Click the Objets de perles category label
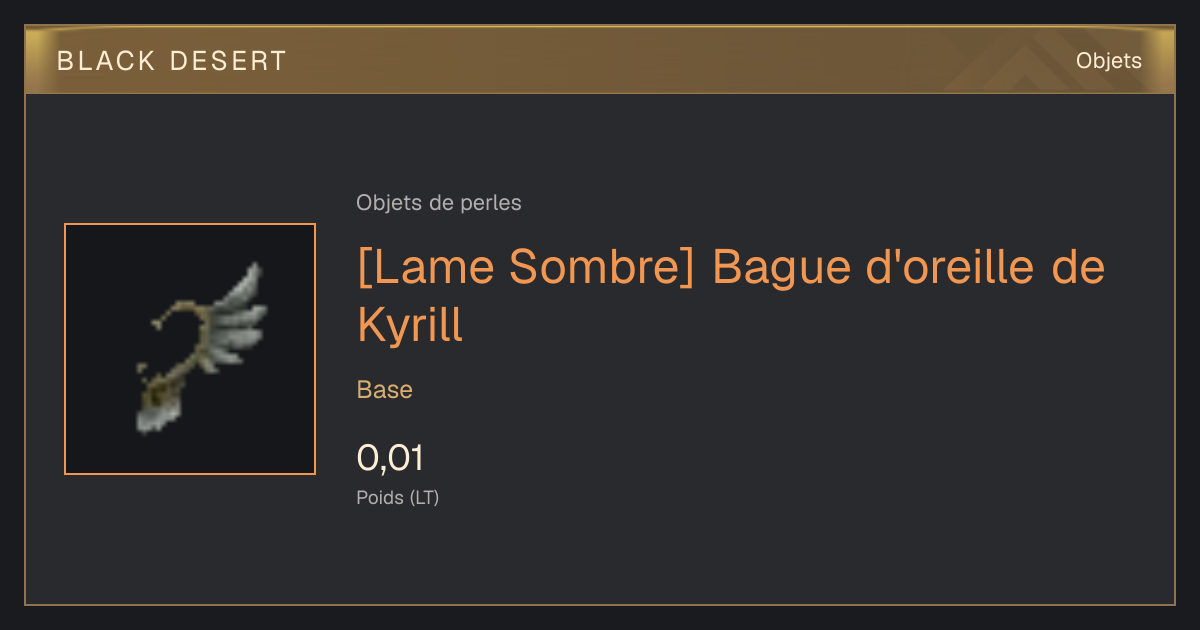This screenshot has width=1200, height=630. point(439,203)
